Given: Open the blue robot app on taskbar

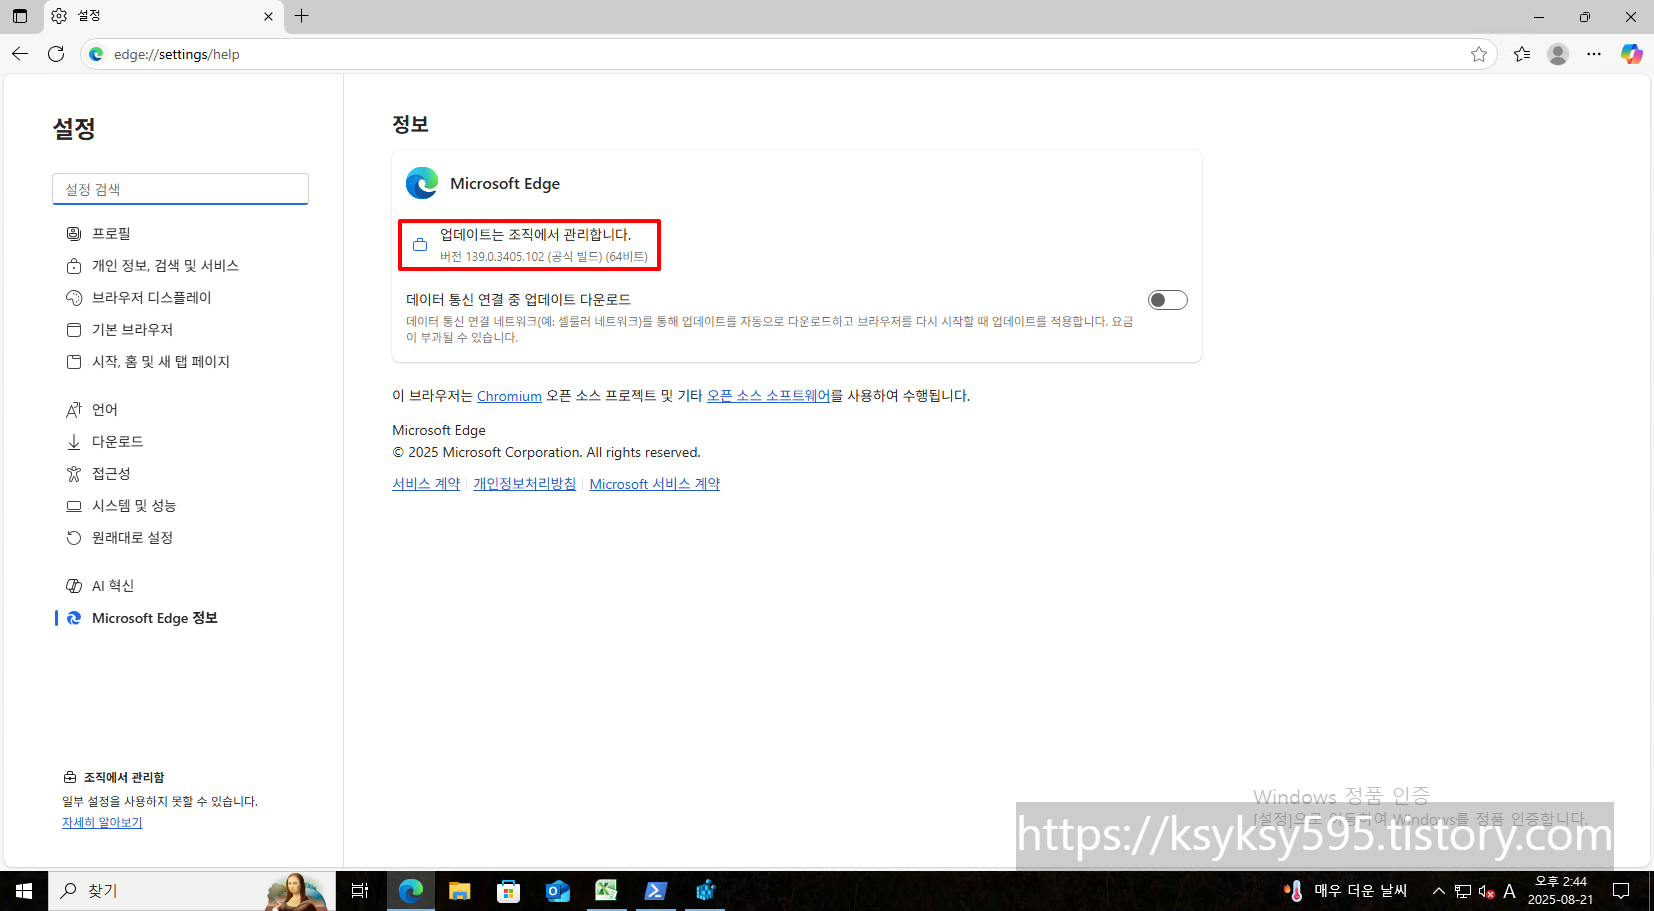Looking at the screenshot, I should click(x=705, y=890).
